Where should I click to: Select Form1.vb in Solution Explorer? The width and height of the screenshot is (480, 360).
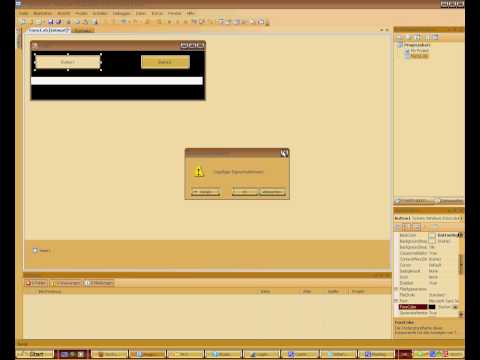click(x=419, y=56)
